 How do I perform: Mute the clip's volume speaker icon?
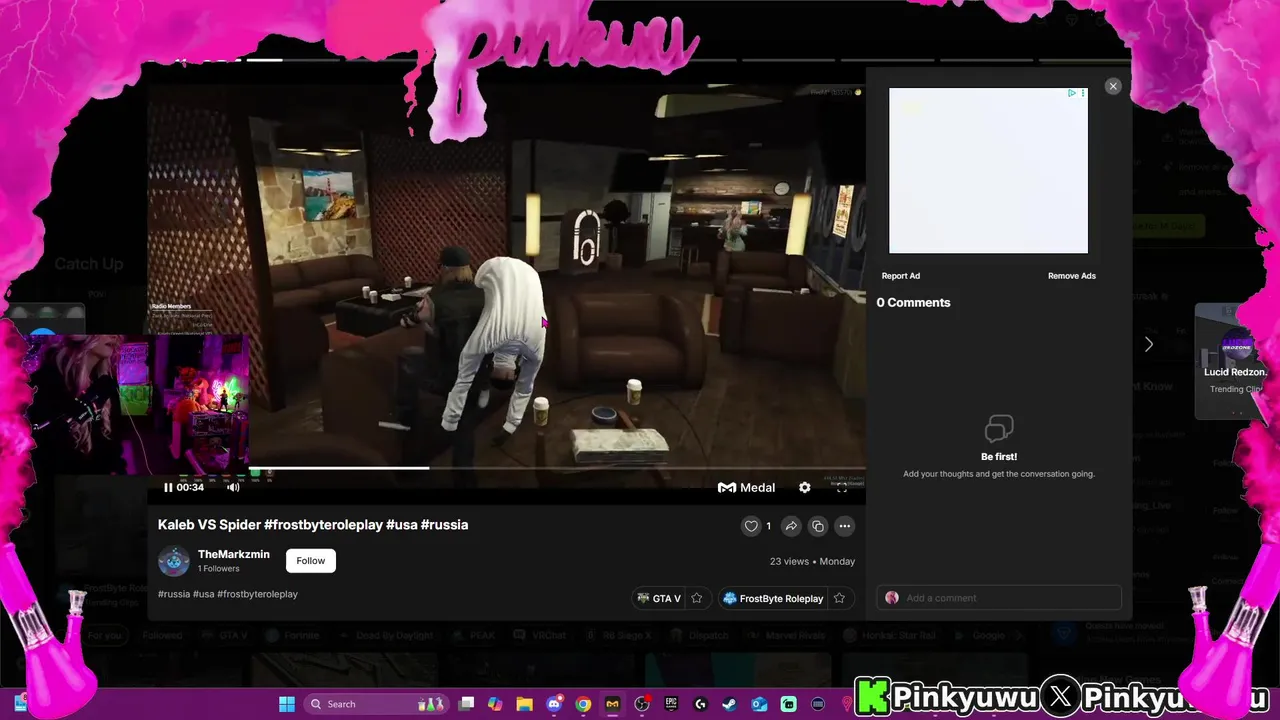point(233,488)
